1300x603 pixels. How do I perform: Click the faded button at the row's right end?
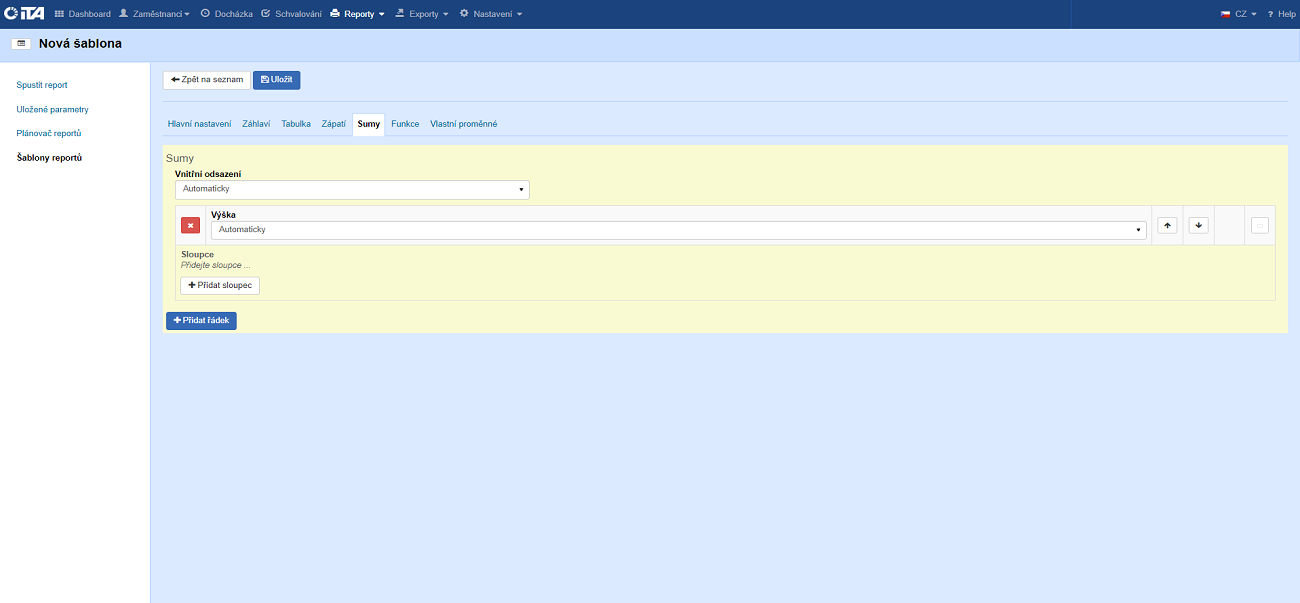[x=1260, y=225]
